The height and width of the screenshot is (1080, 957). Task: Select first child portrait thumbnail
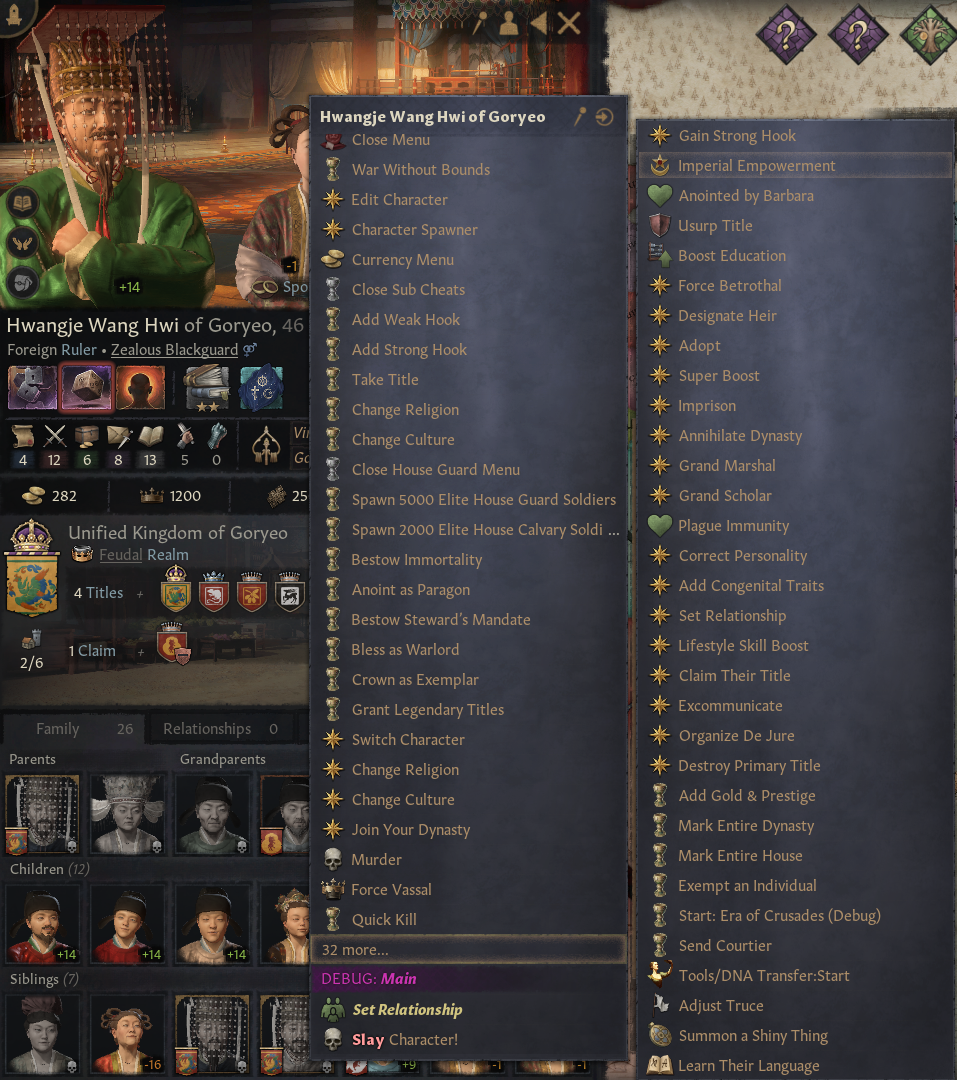coord(43,923)
